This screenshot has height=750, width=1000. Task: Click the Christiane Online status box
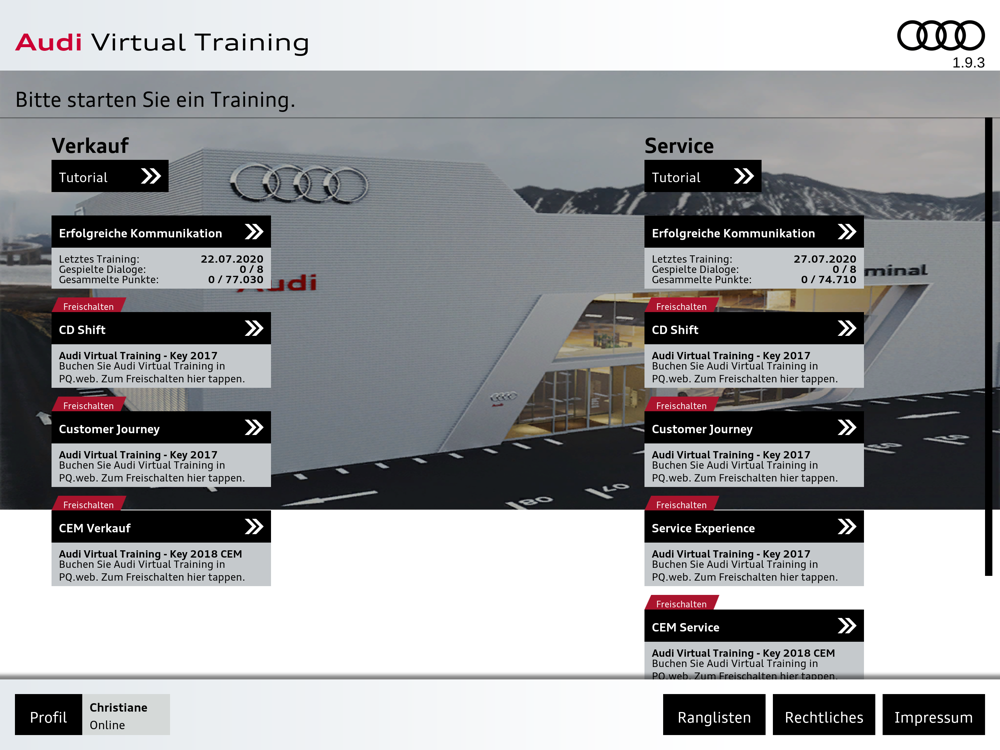tap(126, 715)
